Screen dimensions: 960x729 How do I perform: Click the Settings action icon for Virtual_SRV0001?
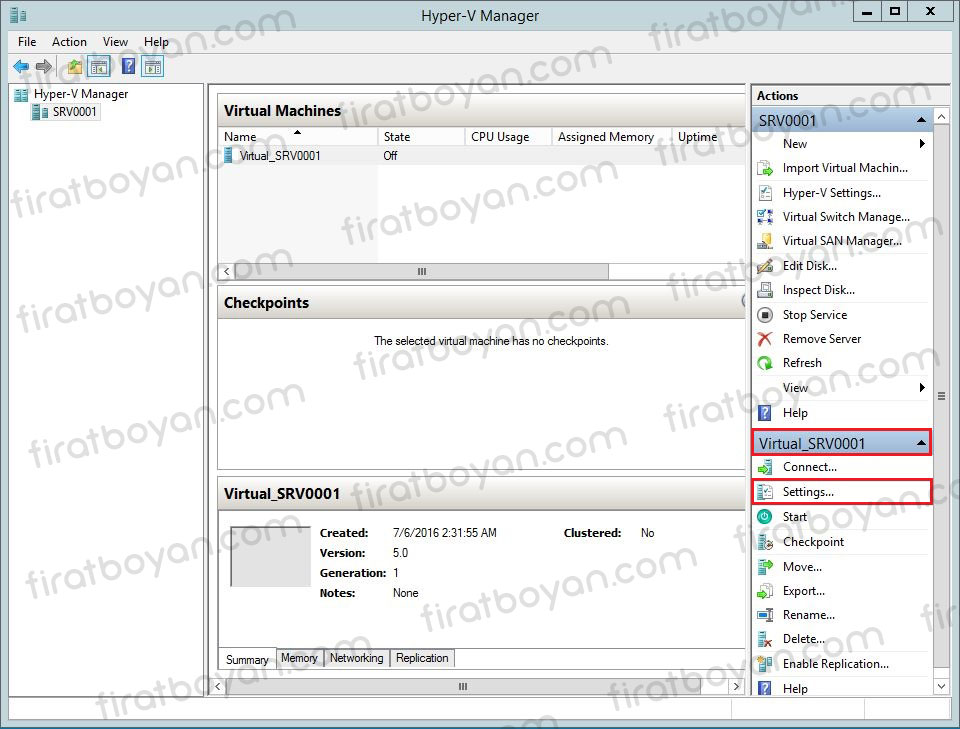[x=765, y=492]
